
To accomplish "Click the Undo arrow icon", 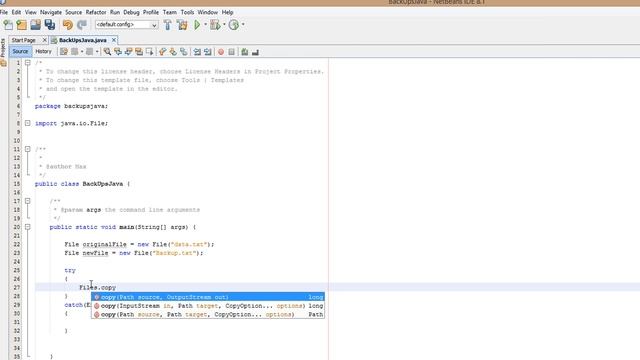I will tap(68, 25).
